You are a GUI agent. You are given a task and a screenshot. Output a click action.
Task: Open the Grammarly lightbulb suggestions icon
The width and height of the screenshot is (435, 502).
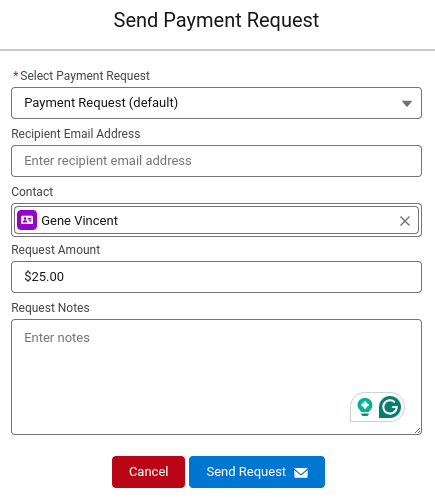[x=365, y=407]
